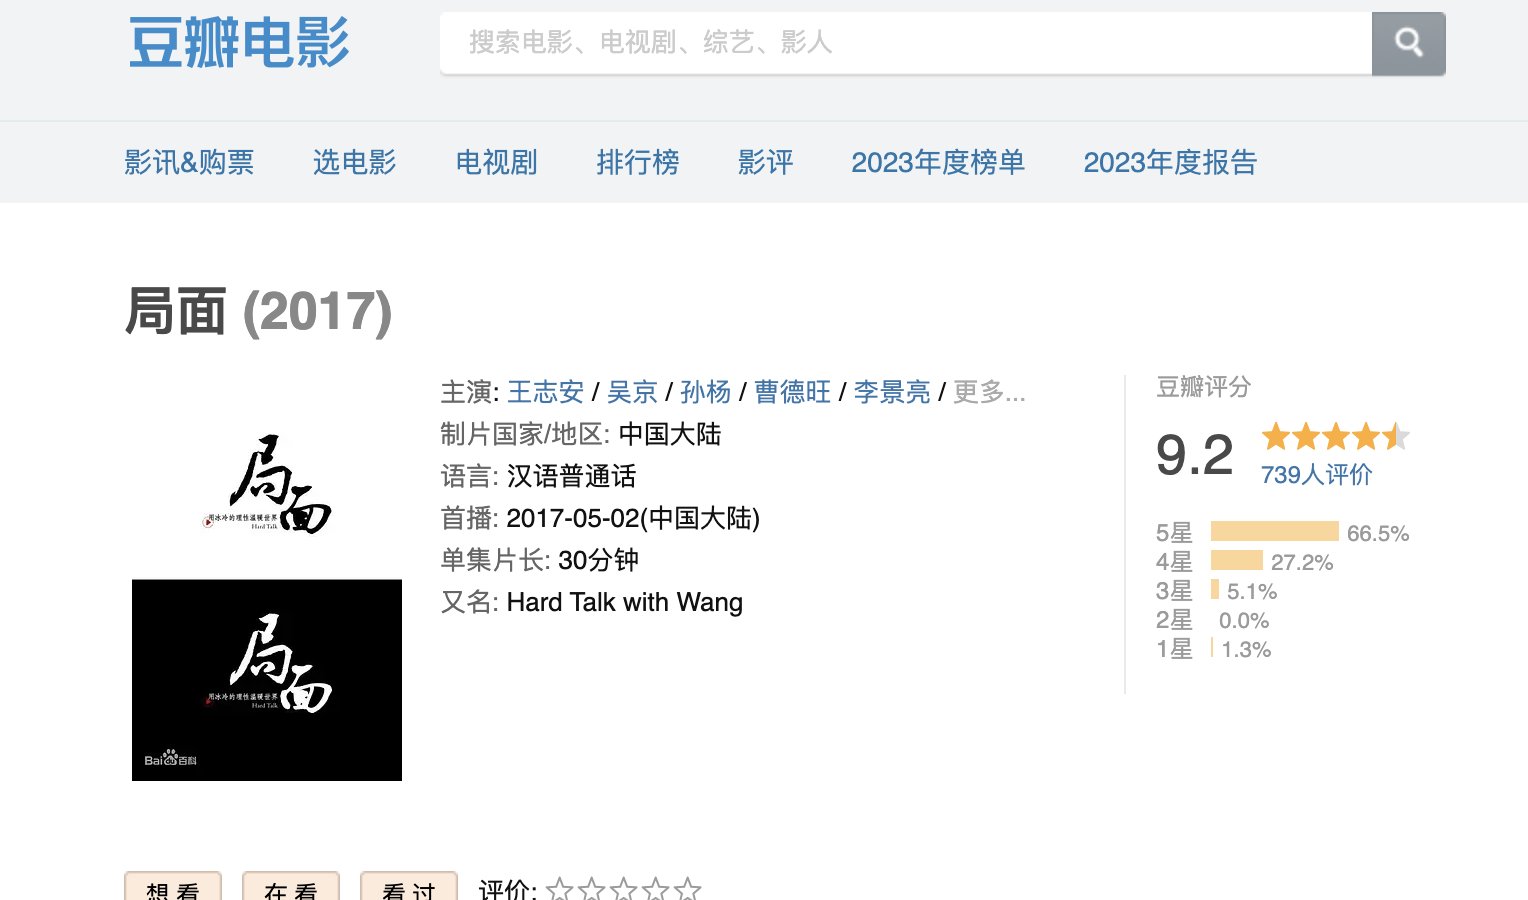The height and width of the screenshot is (900, 1528).
Task: Rate one star in 评价
Action: pos(559,889)
